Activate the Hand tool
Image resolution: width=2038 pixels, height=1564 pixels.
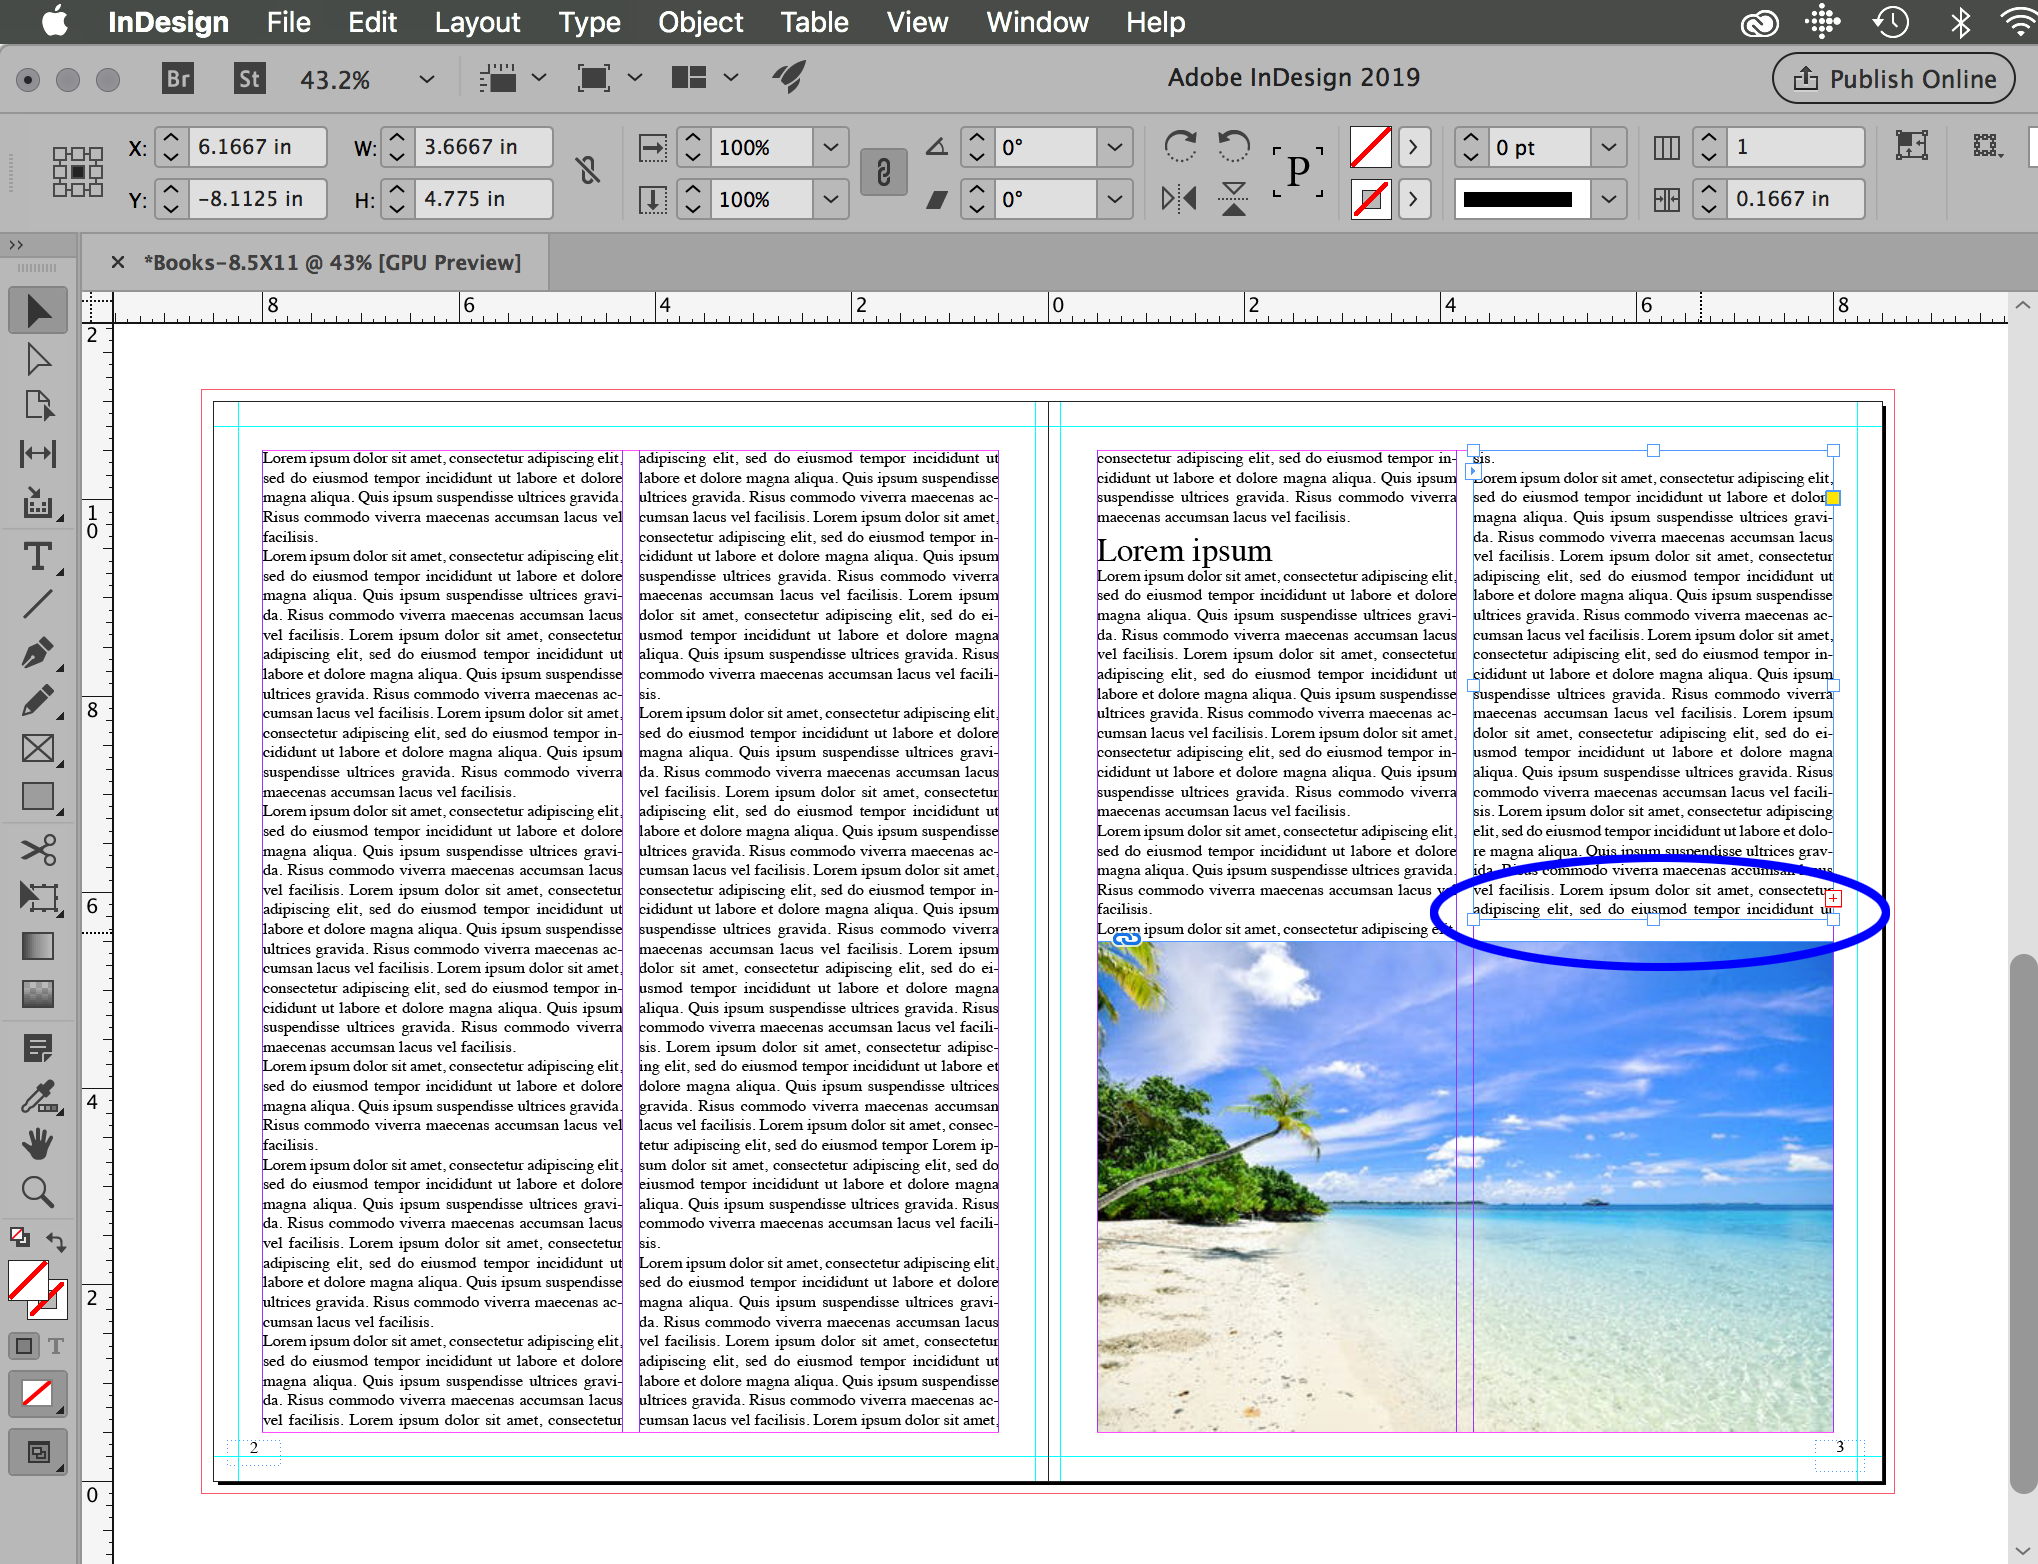point(38,1143)
